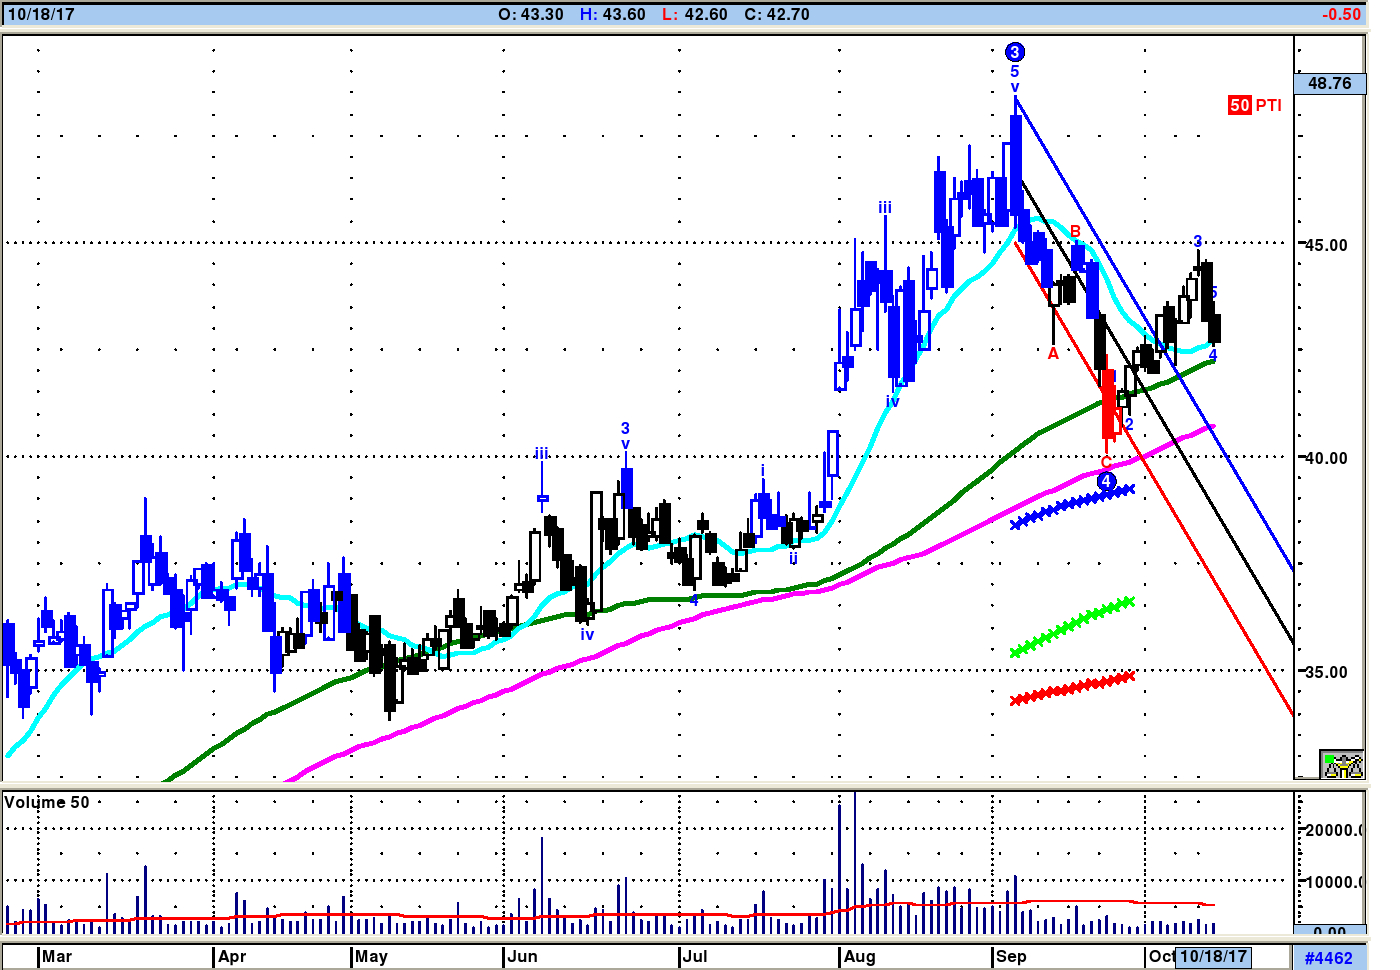Select the circled 4 wave label
The height and width of the screenshot is (970, 1400).
point(1106,481)
